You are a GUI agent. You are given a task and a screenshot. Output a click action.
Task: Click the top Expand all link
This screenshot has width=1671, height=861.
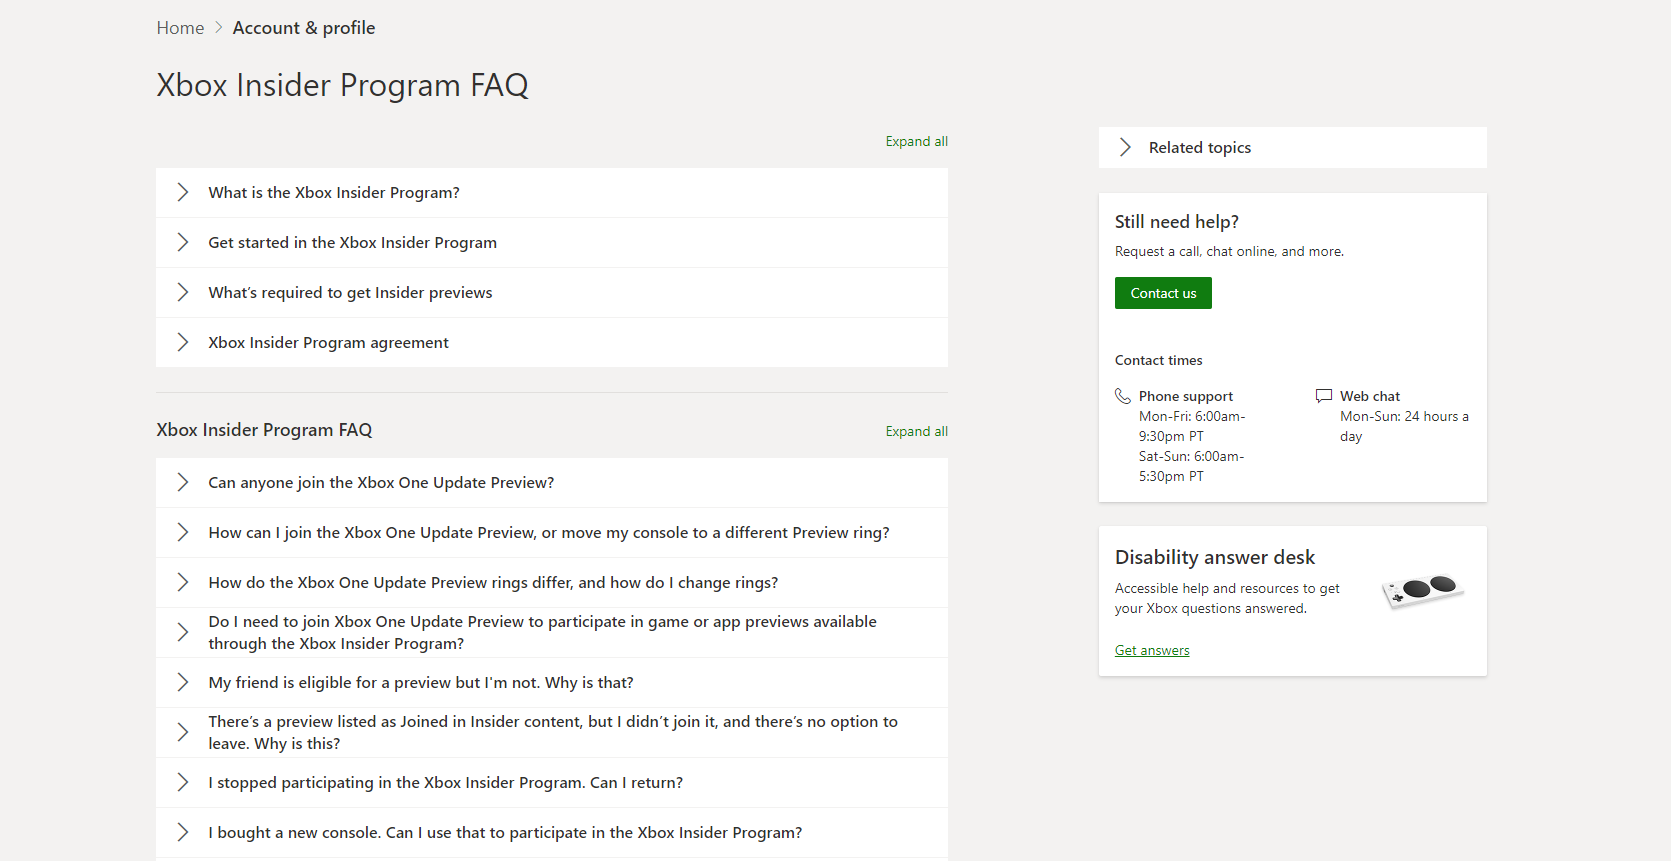[916, 141]
